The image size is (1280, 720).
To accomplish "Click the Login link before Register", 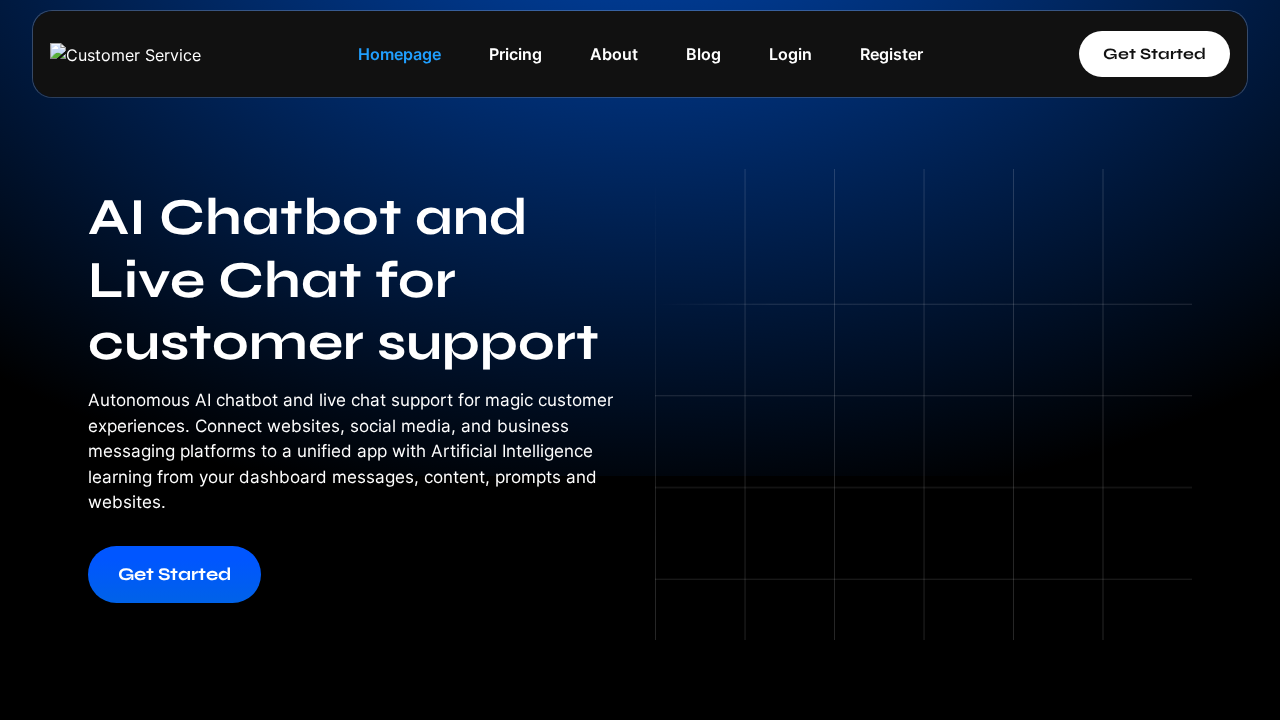I will point(790,54).
